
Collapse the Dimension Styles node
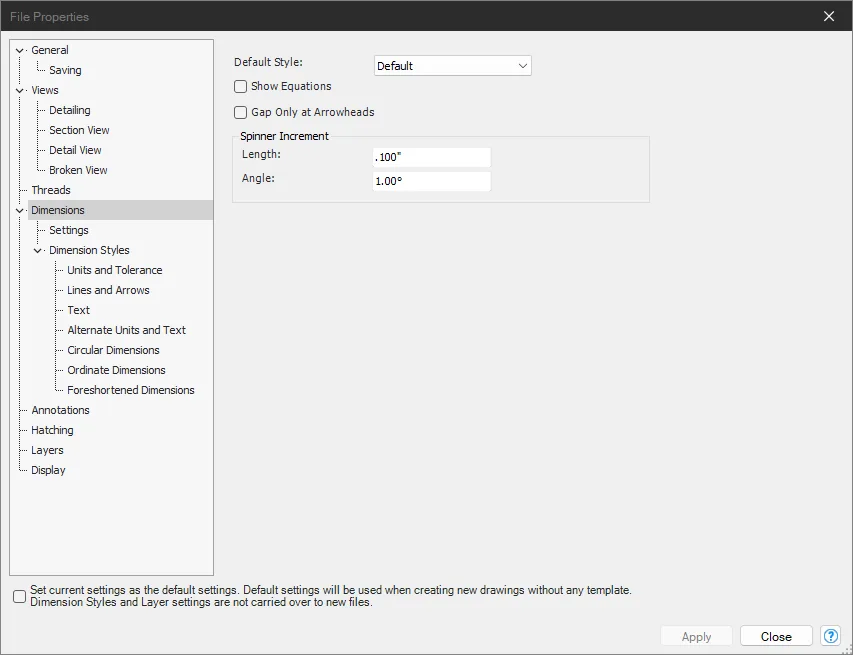38,251
